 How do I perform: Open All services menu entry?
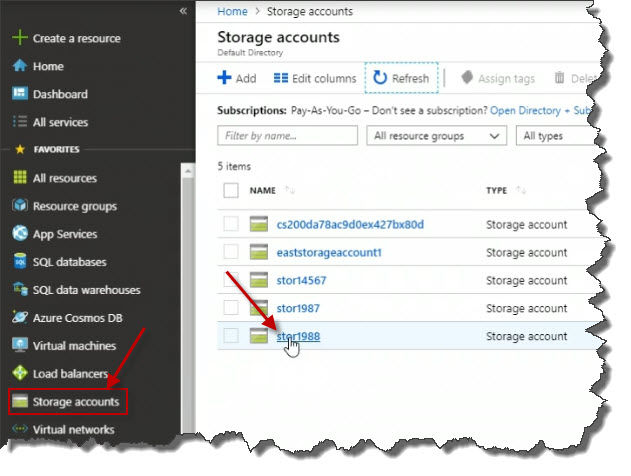60,122
